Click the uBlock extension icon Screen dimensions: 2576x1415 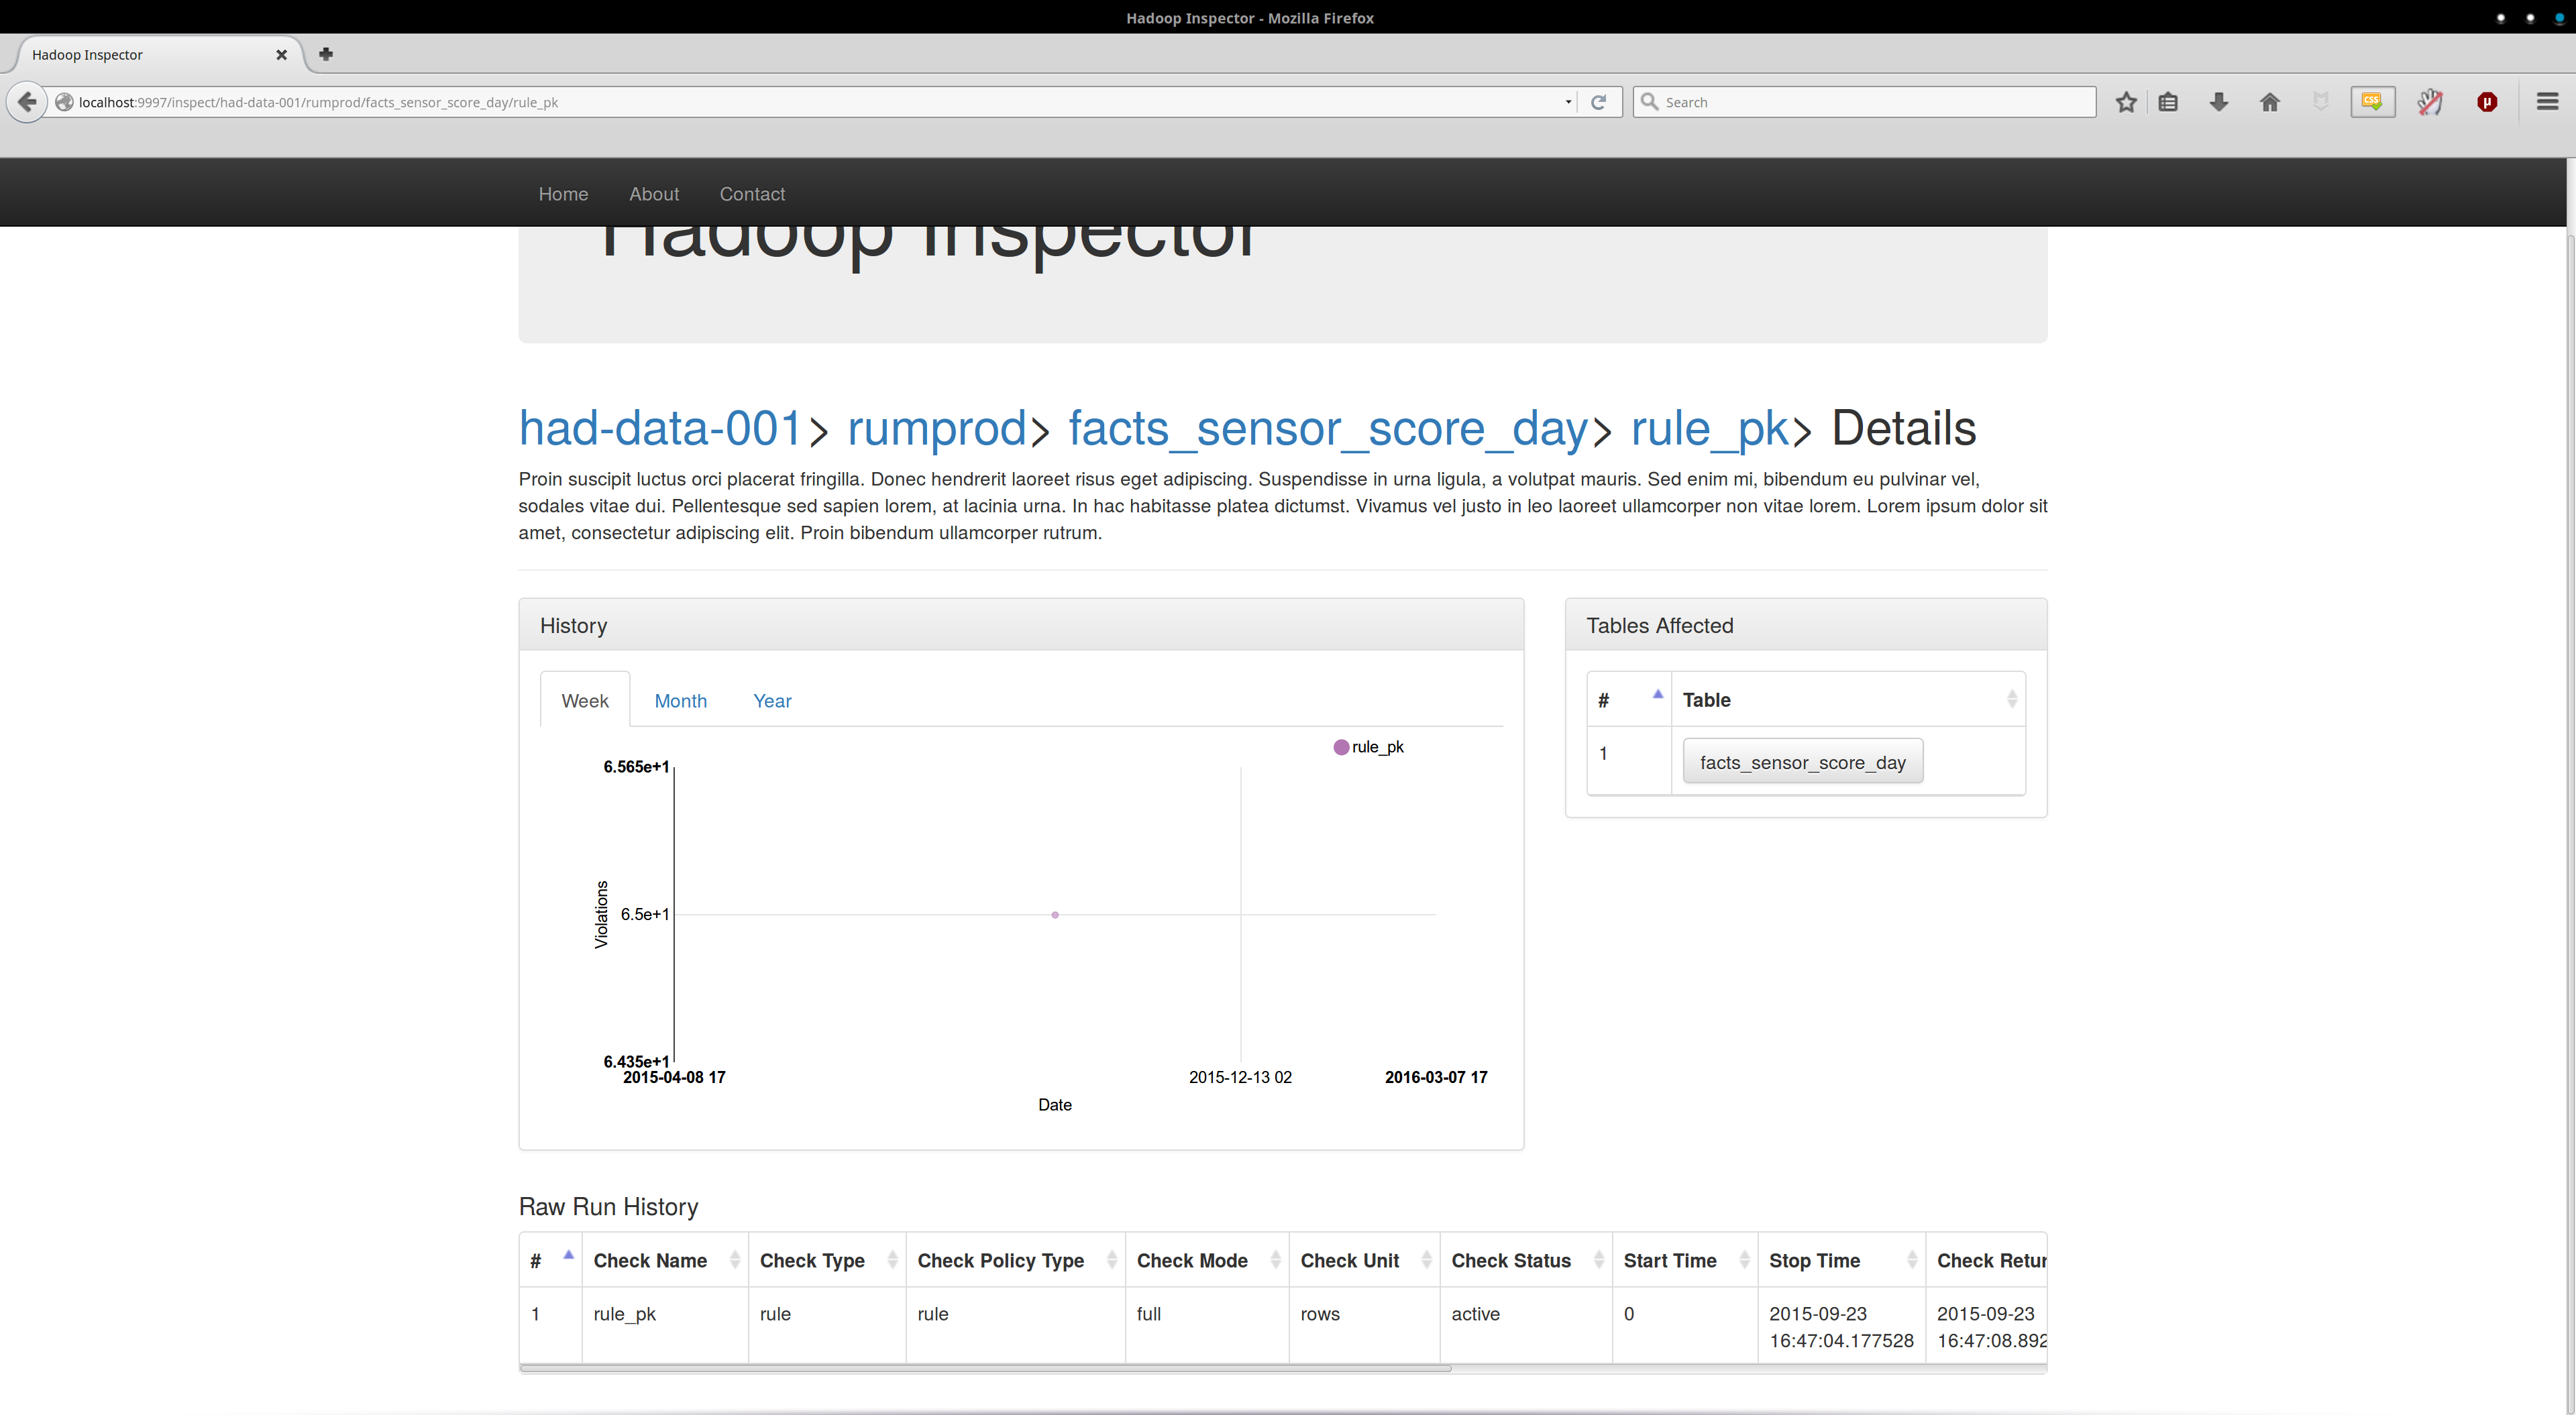pyautogui.click(x=2487, y=102)
